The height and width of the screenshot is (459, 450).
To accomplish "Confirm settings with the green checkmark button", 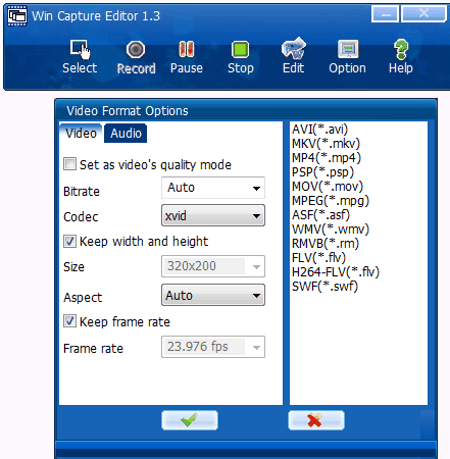I will click(x=190, y=420).
